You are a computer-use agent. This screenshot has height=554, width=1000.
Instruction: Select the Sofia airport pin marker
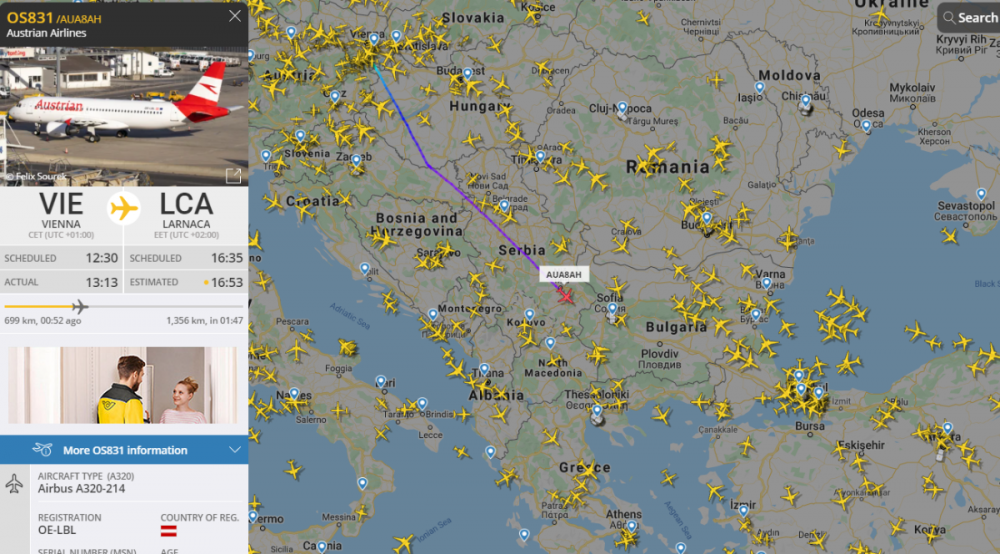coord(612,309)
